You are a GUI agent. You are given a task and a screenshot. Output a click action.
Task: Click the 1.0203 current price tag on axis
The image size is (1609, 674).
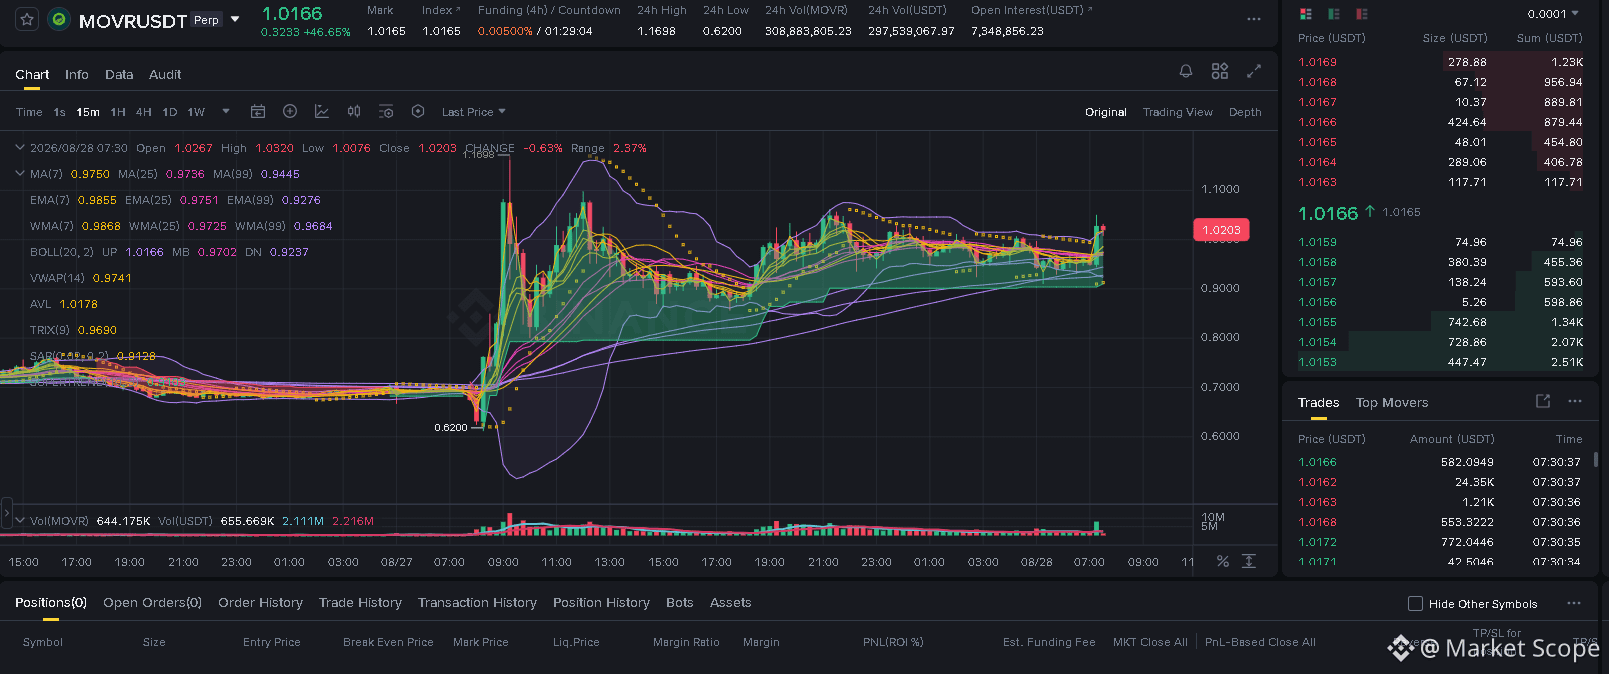click(1221, 230)
